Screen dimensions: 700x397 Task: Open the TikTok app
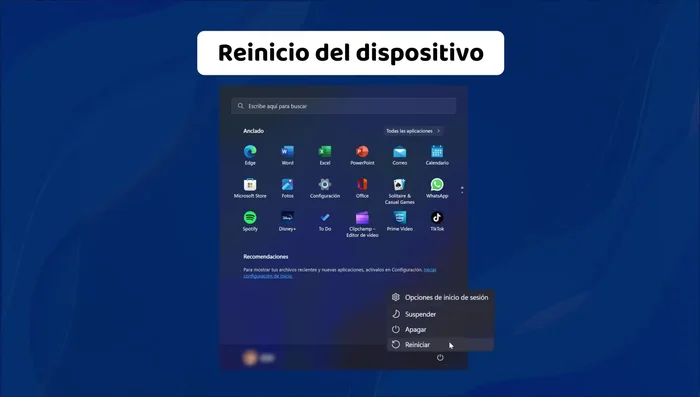coord(437,221)
